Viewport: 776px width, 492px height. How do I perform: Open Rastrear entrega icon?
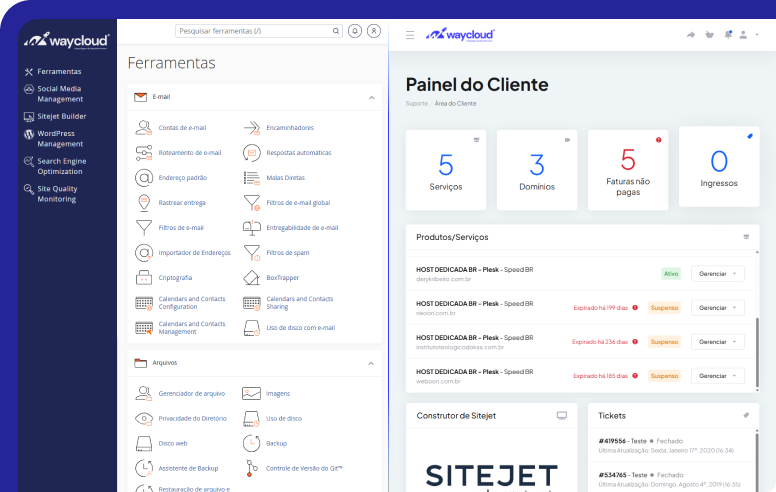click(144, 203)
